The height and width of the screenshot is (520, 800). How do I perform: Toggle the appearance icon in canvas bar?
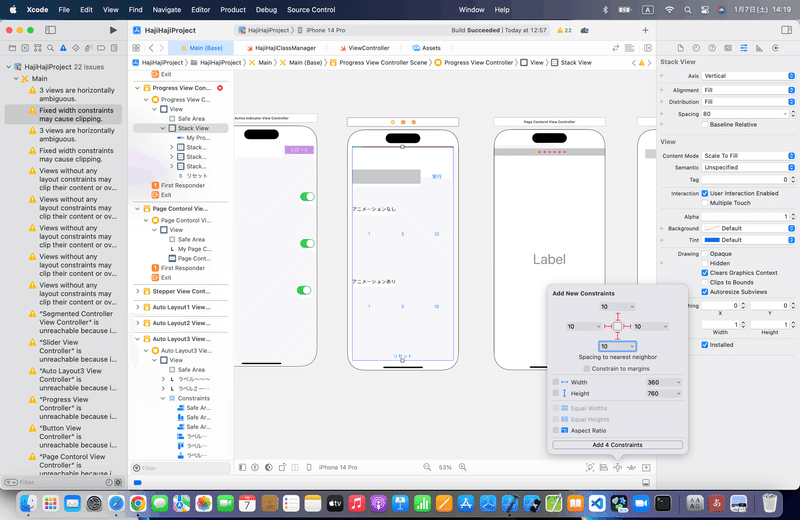269,467
